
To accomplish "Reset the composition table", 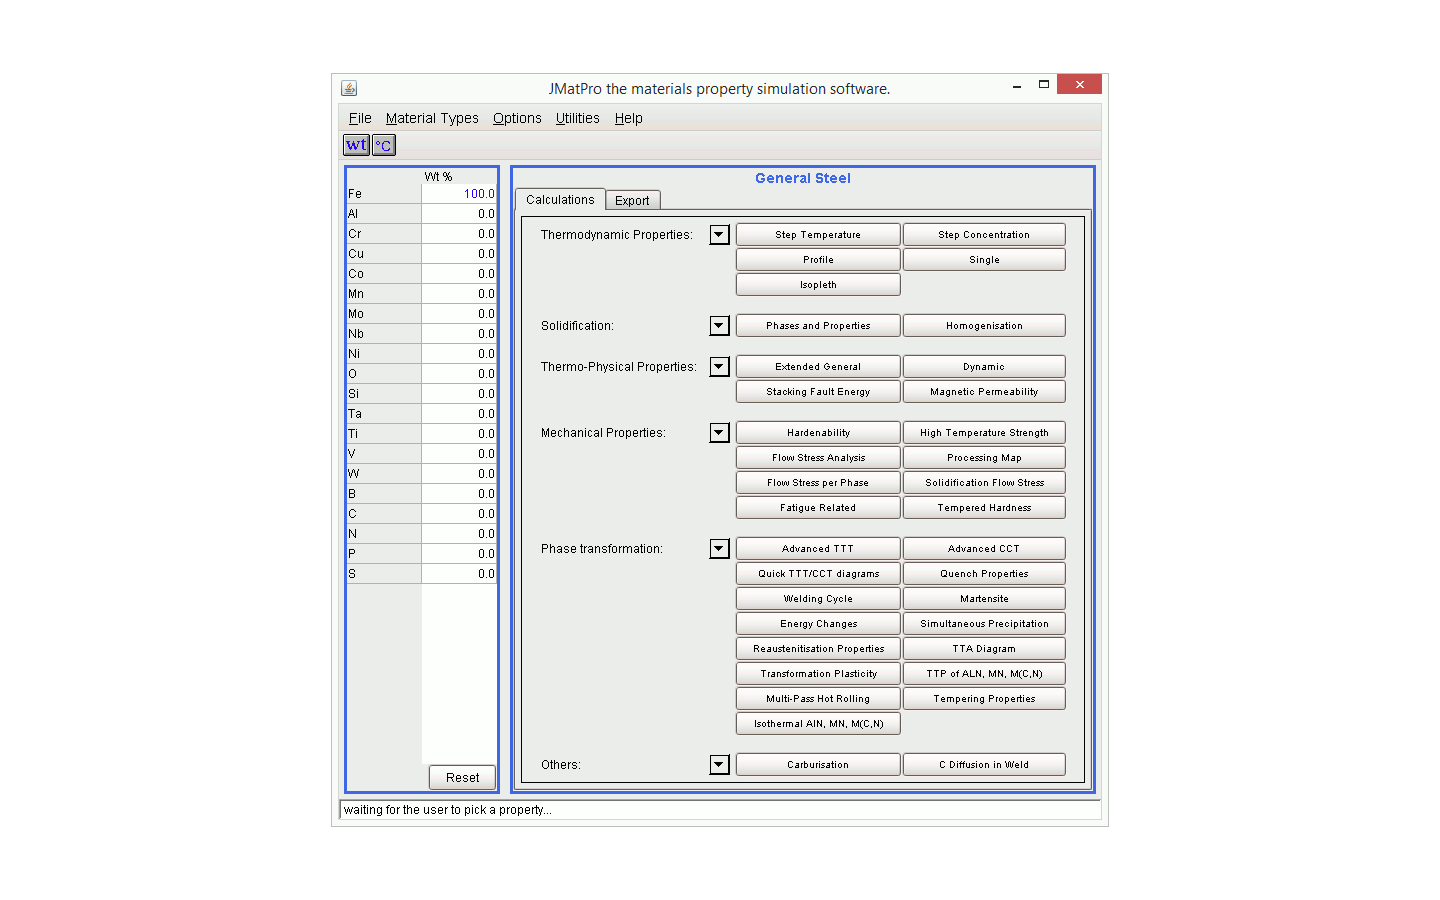I will pyautogui.click(x=462, y=778).
